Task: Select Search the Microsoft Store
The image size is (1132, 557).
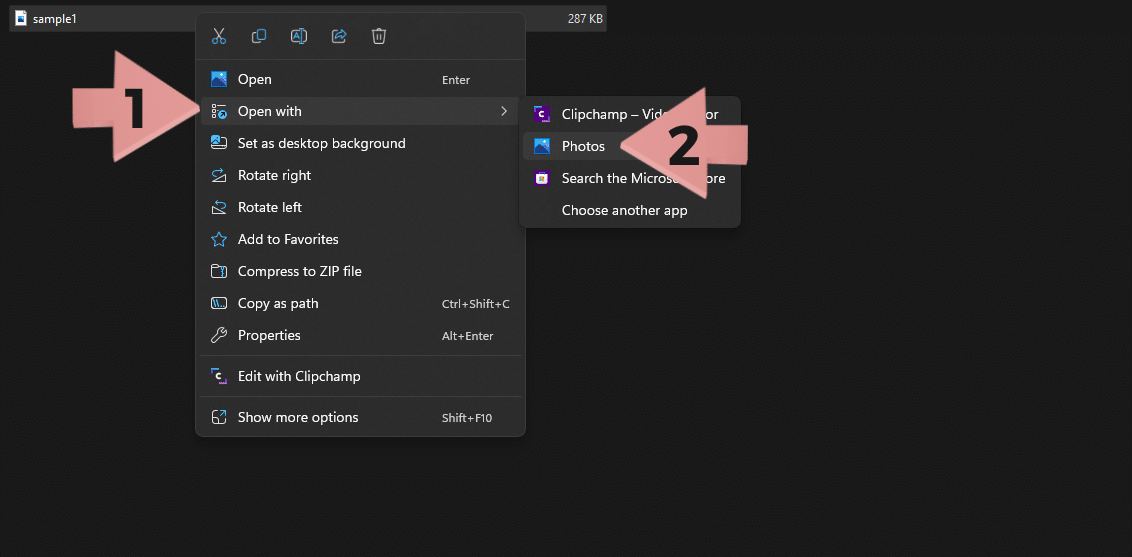Action: point(630,178)
